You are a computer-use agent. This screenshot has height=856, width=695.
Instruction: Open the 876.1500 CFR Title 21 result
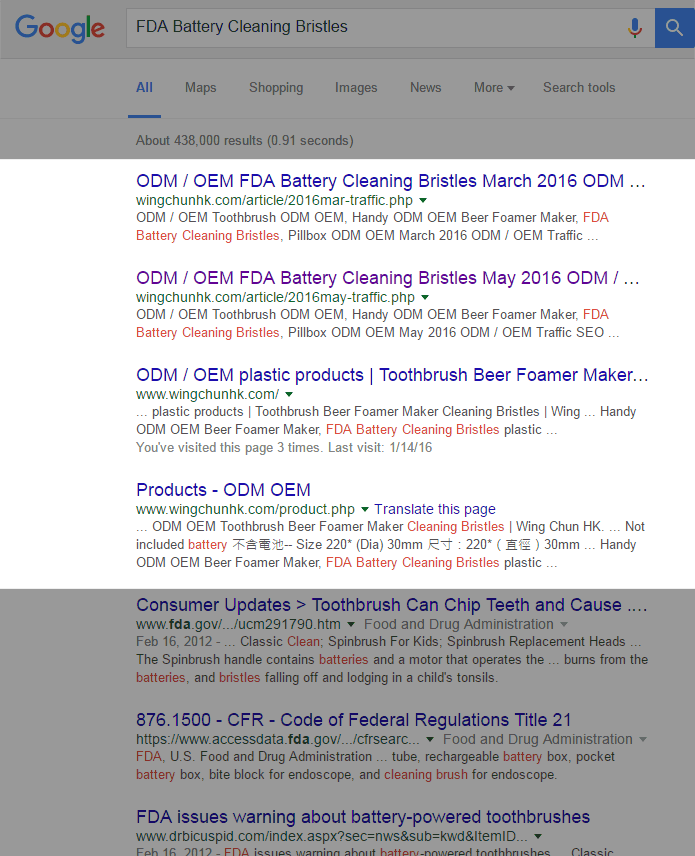click(x=354, y=720)
